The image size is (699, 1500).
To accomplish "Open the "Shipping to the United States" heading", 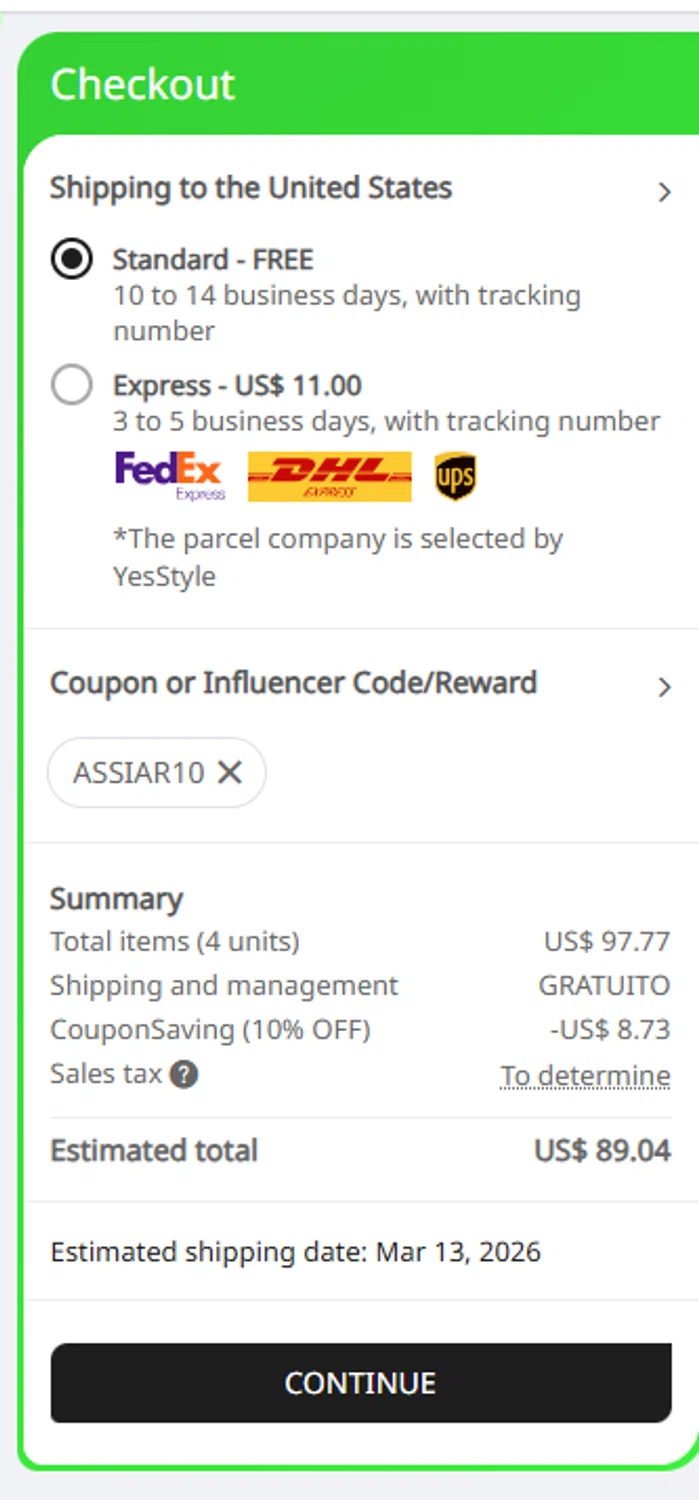I will 251,188.
